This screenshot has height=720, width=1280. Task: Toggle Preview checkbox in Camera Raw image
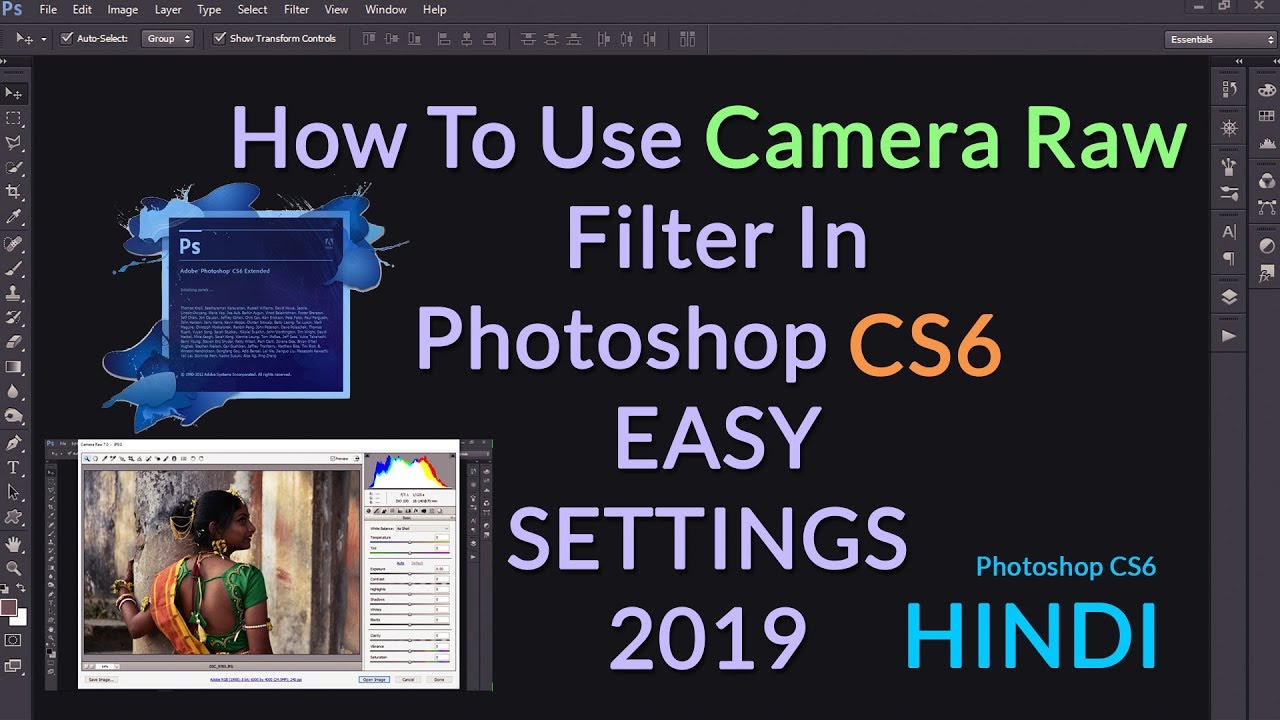click(333, 458)
